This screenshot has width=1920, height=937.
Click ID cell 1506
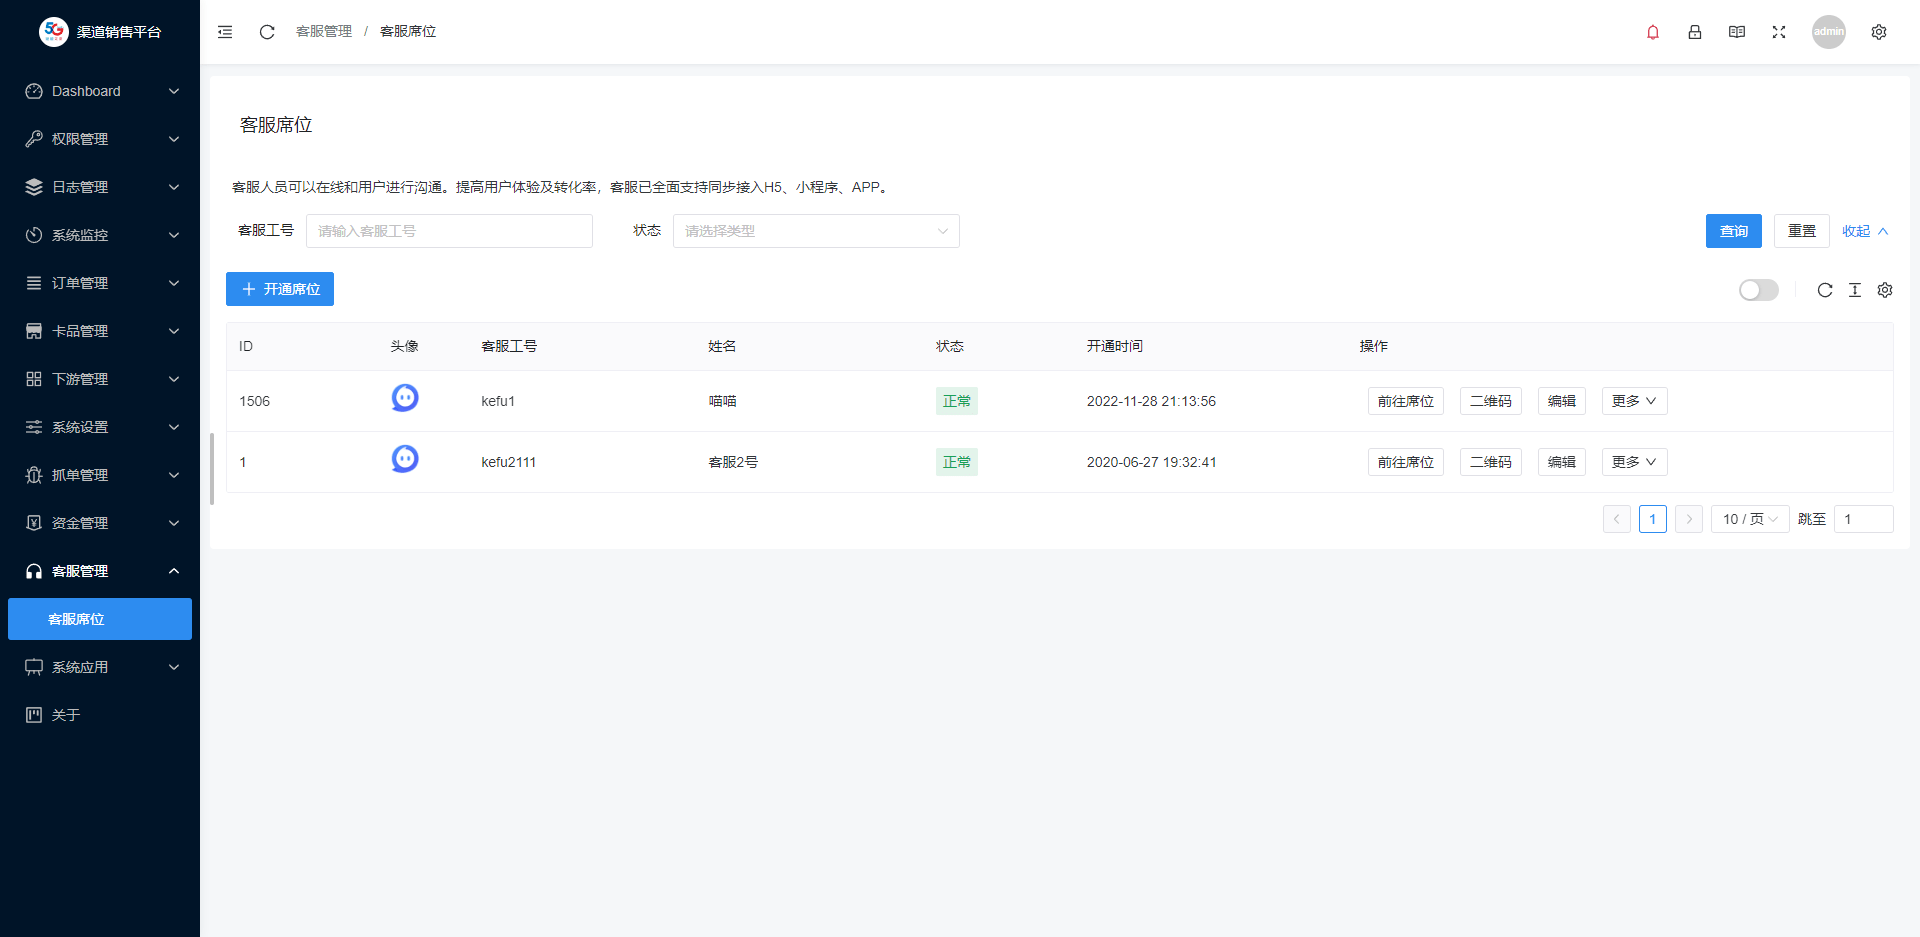(255, 401)
